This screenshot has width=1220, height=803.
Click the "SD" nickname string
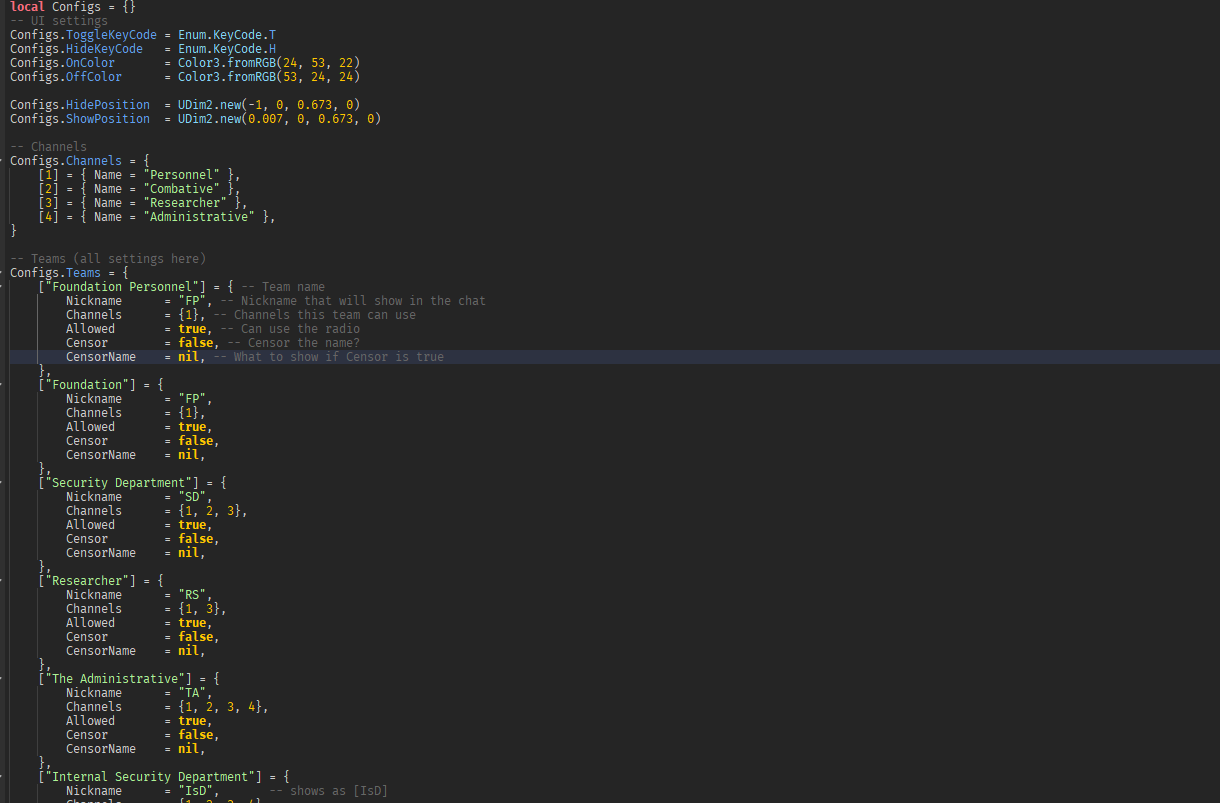pos(192,497)
